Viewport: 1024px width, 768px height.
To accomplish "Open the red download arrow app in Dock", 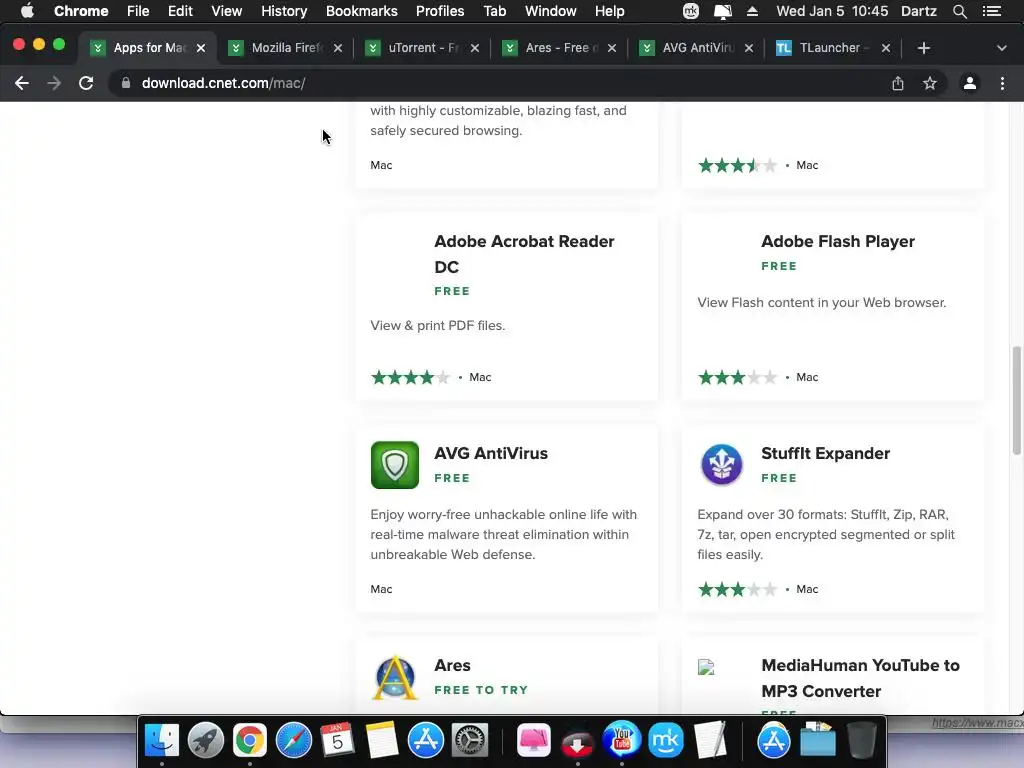I will [577, 743].
